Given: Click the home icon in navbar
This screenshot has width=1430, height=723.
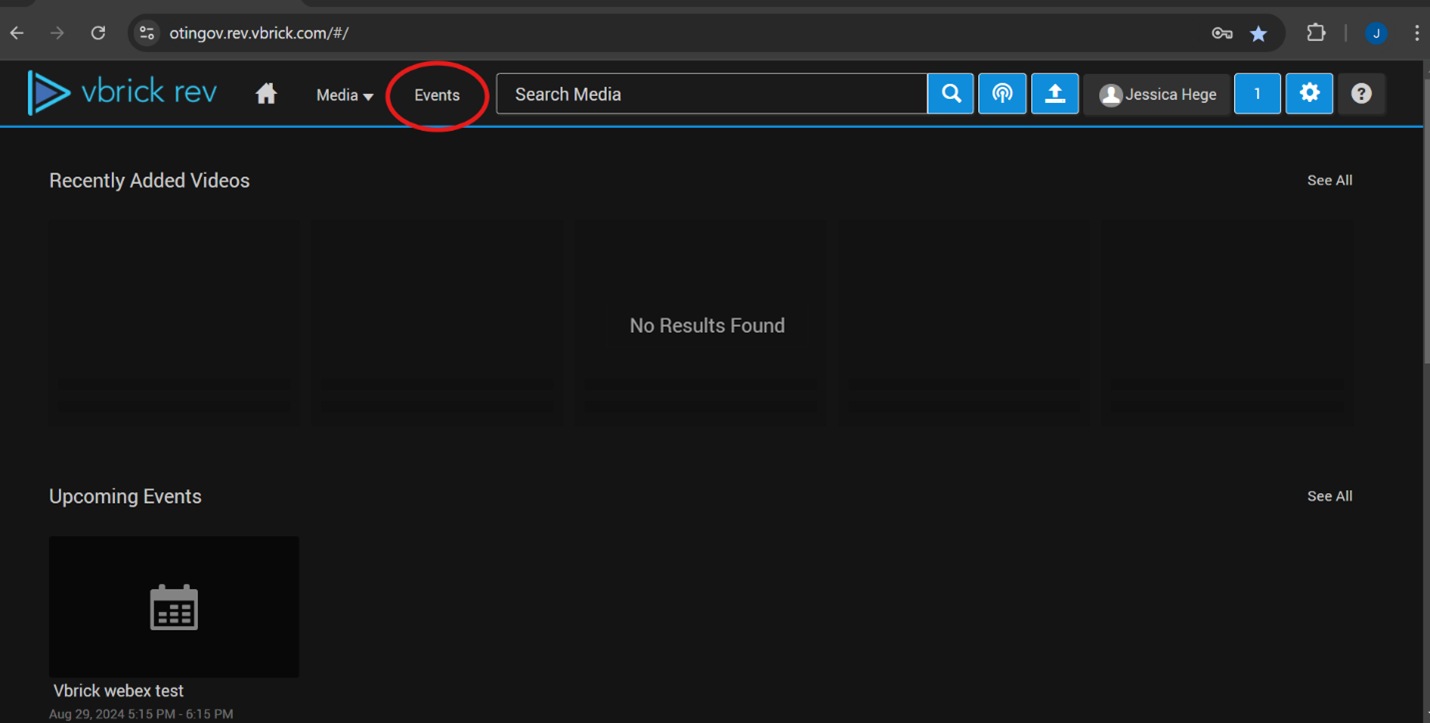Looking at the screenshot, I should (266, 94).
